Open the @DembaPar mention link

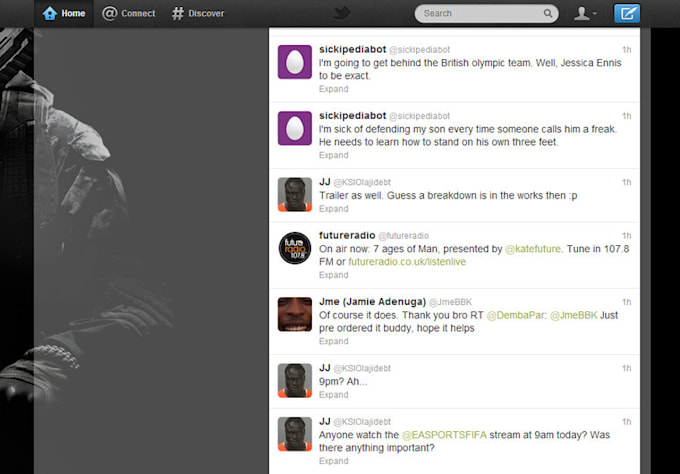click(x=516, y=315)
